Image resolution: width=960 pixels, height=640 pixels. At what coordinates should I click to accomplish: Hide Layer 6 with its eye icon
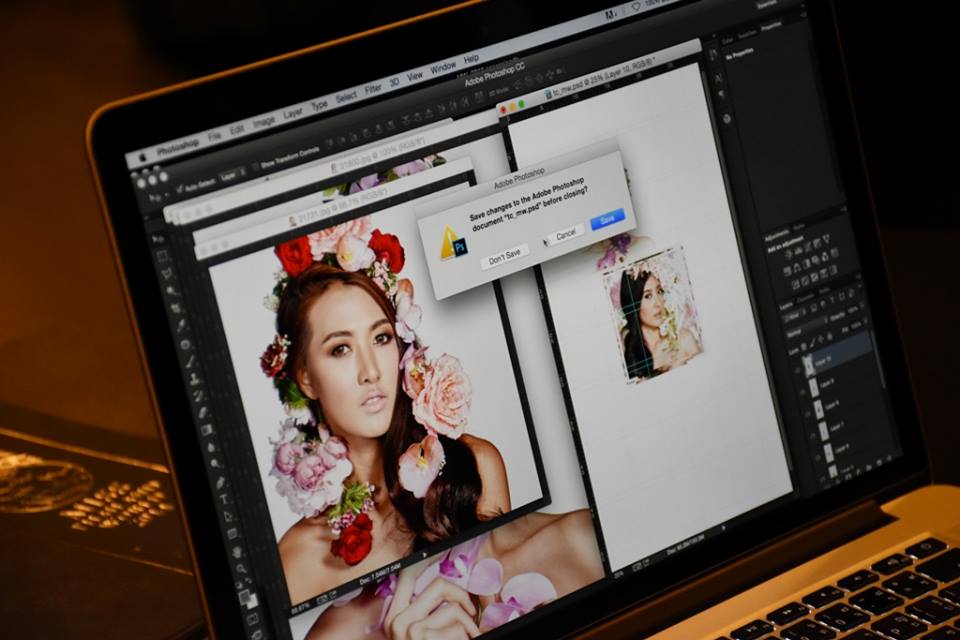817,456
